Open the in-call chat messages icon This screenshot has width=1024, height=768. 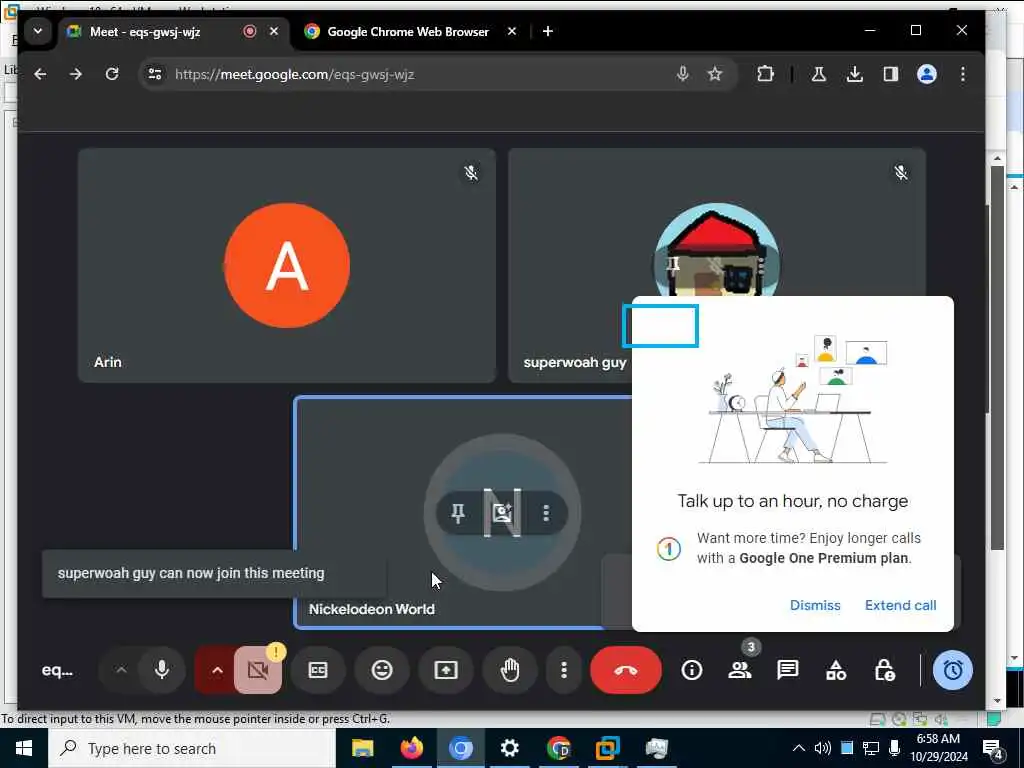point(788,670)
